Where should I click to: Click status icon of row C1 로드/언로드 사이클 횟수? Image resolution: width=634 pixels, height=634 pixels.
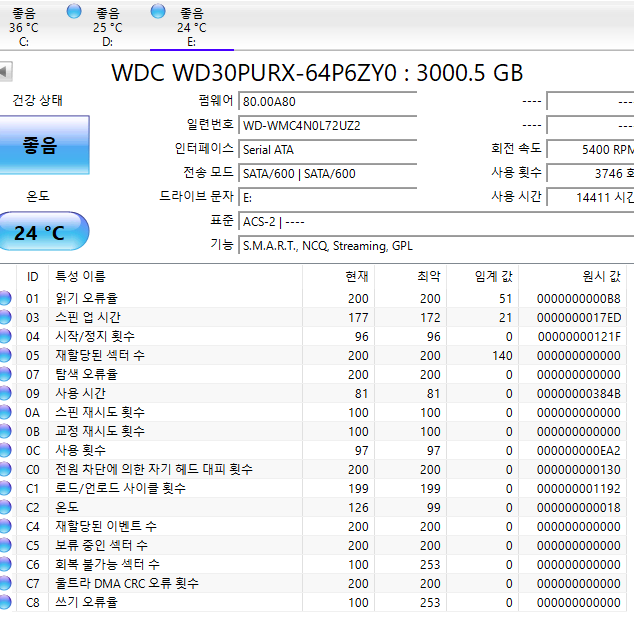(5, 488)
